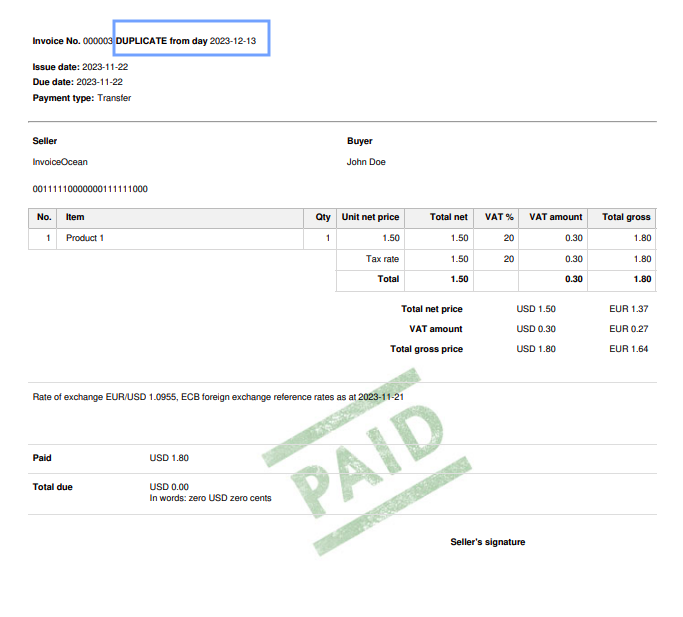Viewport: 683px width, 617px height.
Task: Click the Total gross column header
Action: 626,217
